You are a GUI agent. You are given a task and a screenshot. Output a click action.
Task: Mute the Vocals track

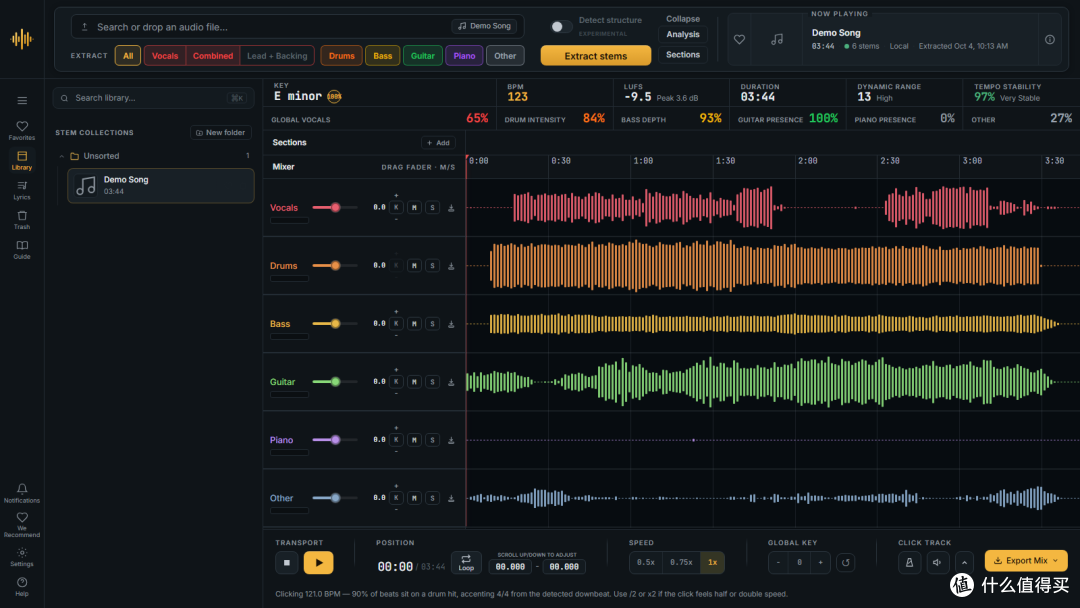coord(414,207)
